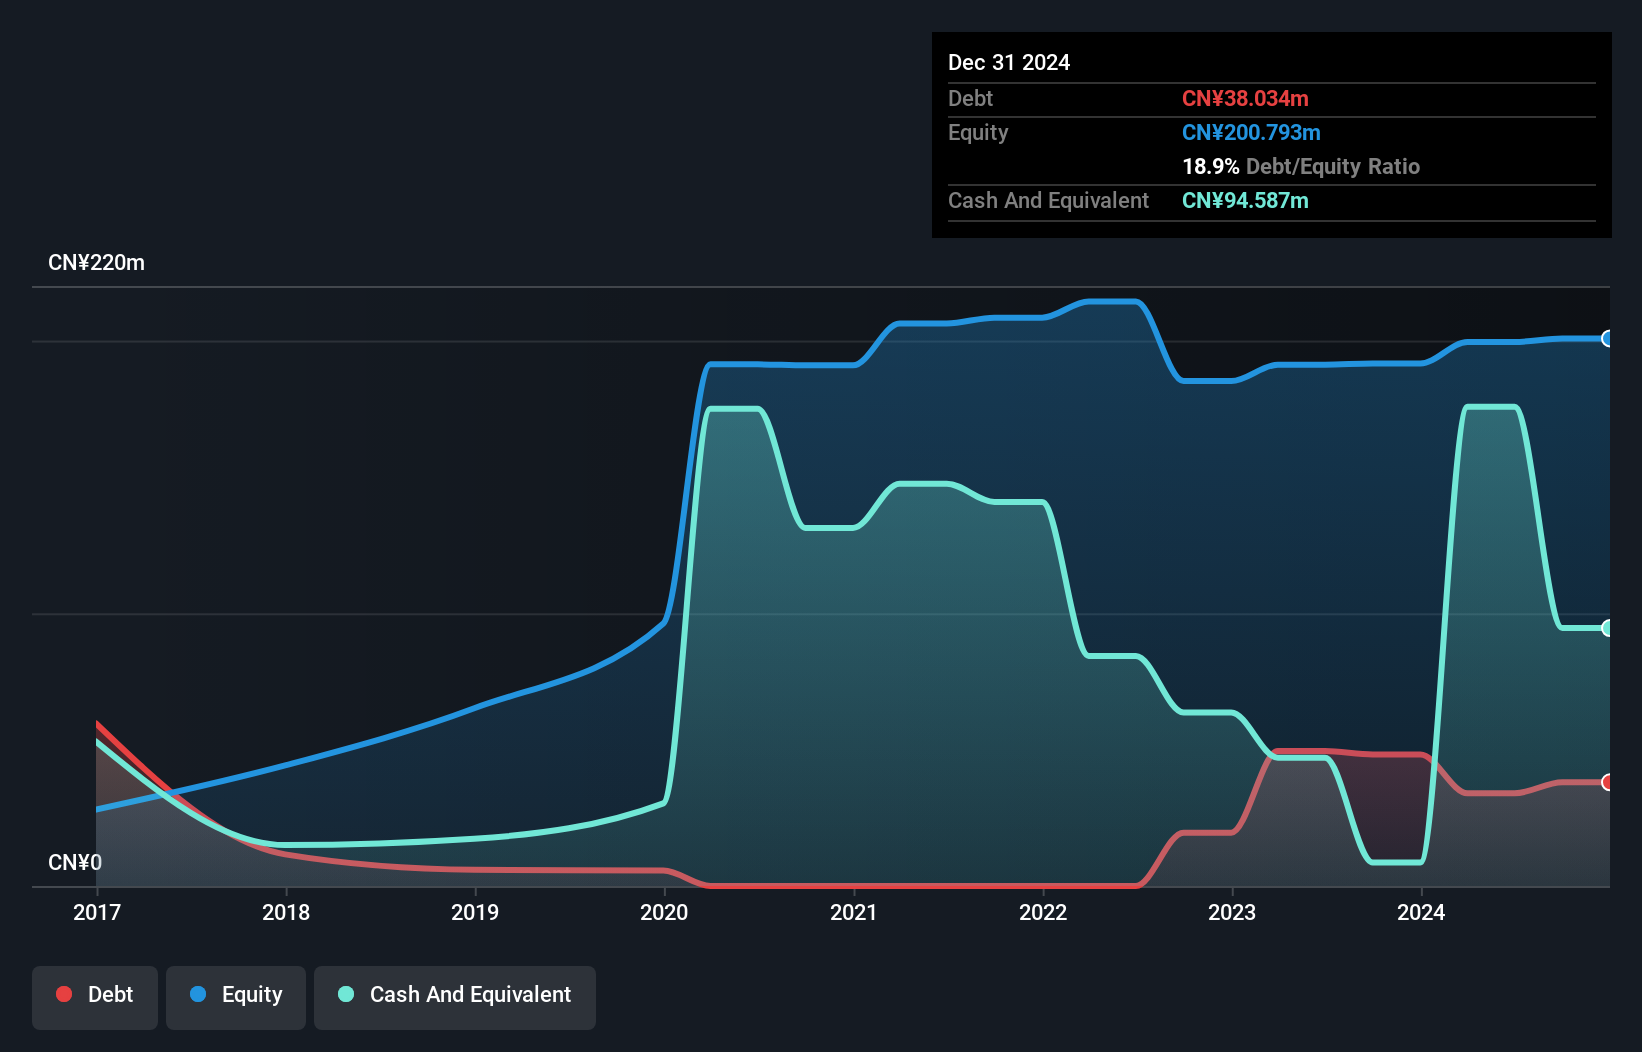Click the Dec 31 2024 tooltip date
The width and height of the screenshot is (1642, 1052).
click(x=1009, y=63)
